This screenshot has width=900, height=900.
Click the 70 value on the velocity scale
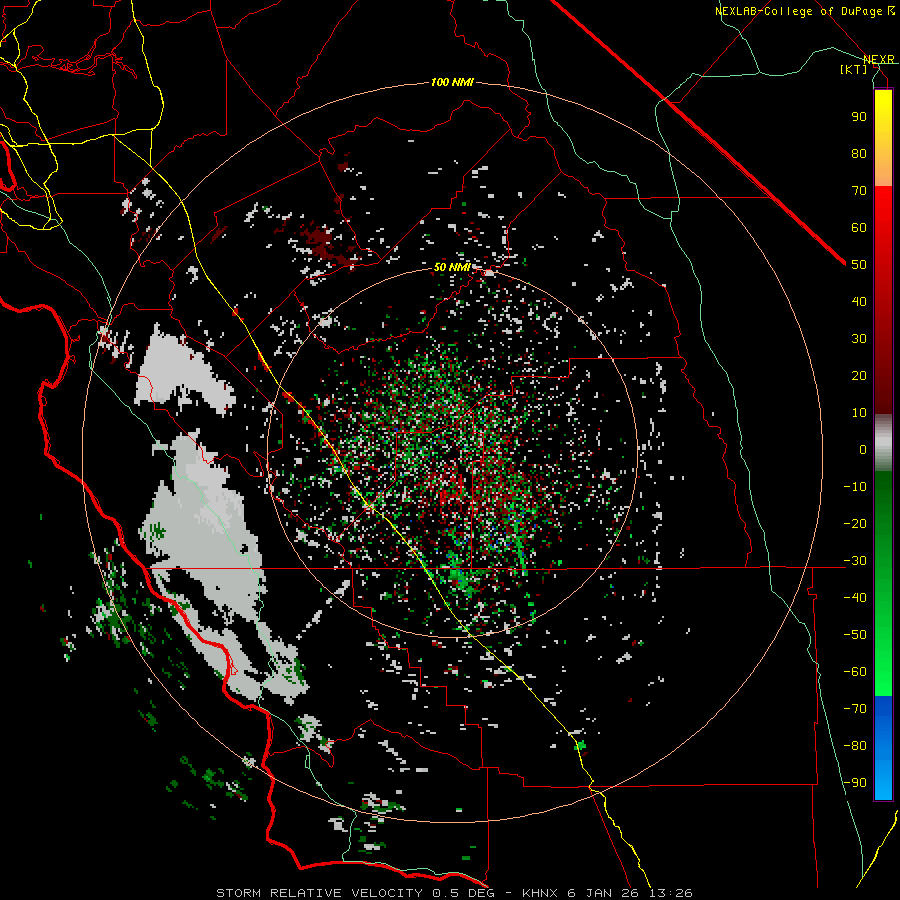(859, 191)
